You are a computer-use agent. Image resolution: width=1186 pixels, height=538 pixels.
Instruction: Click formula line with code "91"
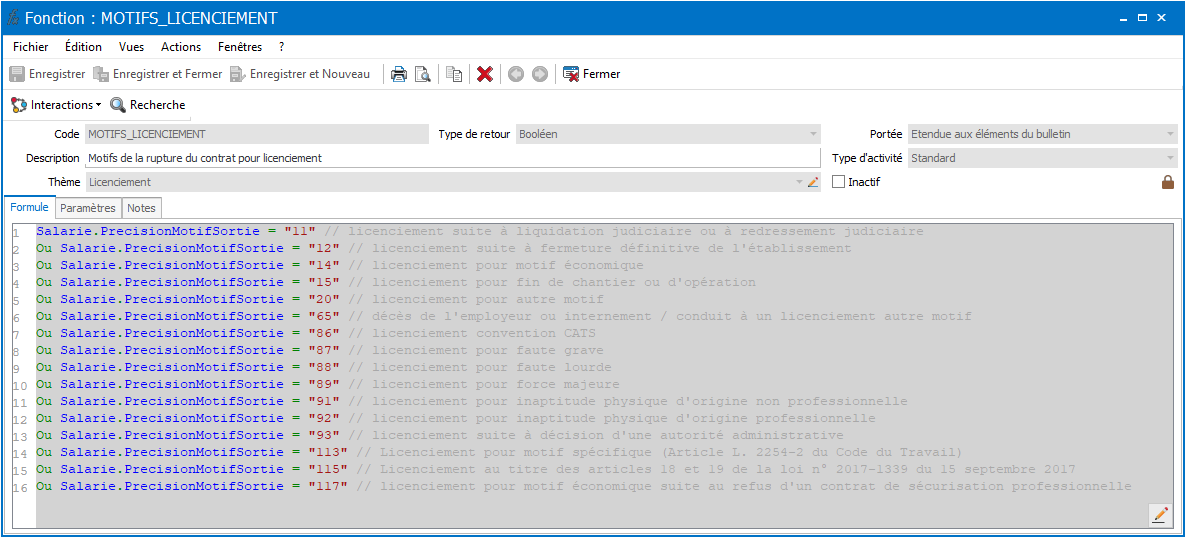point(472,401)
